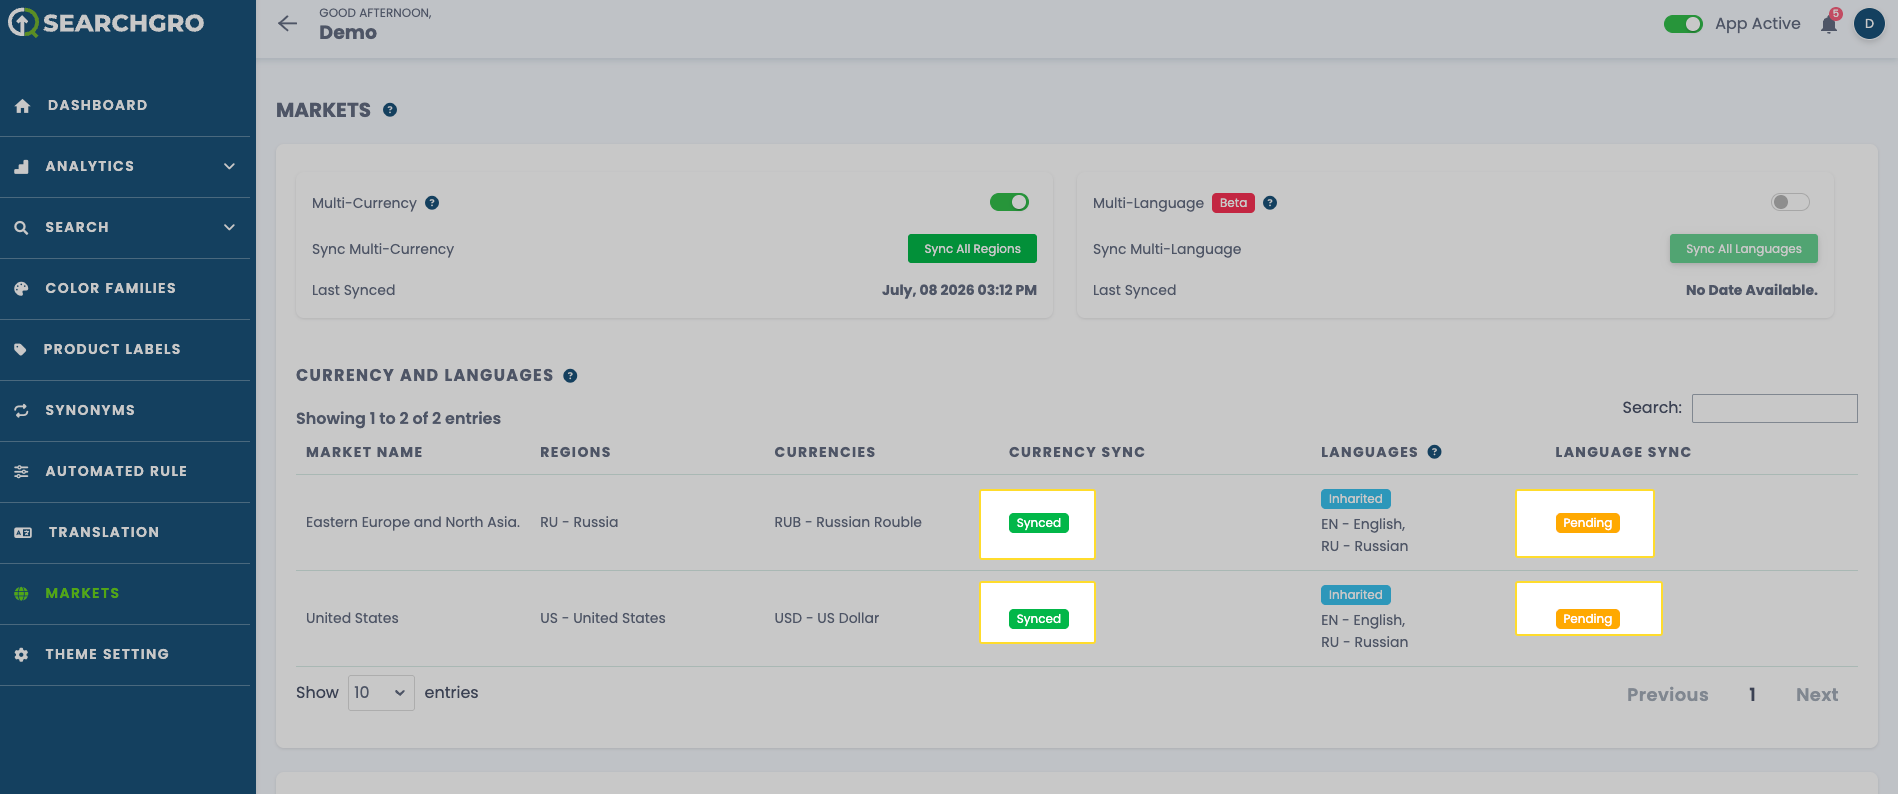The width and height of the screenshot is (1898, 794).
Task: Go to Previous page
Action: (x=1667, y=695)
